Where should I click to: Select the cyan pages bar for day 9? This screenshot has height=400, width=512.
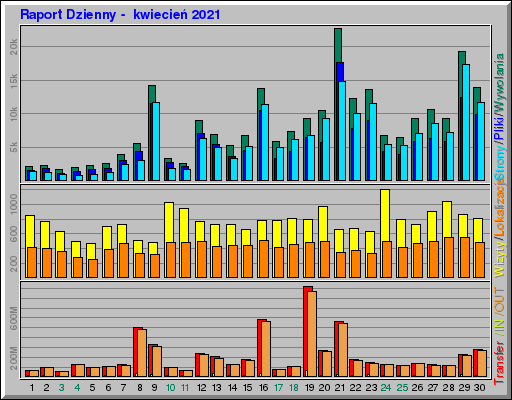point(156,142)
